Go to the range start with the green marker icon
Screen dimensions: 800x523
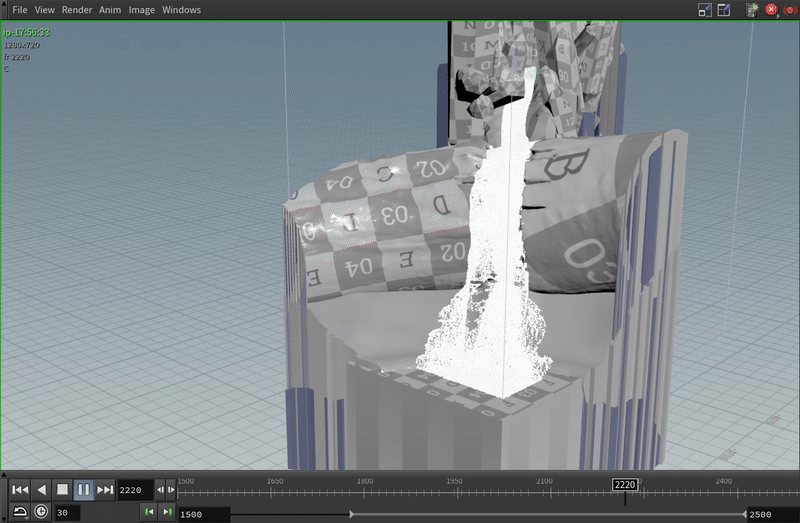pyautogui.click(x=149, y=512)
